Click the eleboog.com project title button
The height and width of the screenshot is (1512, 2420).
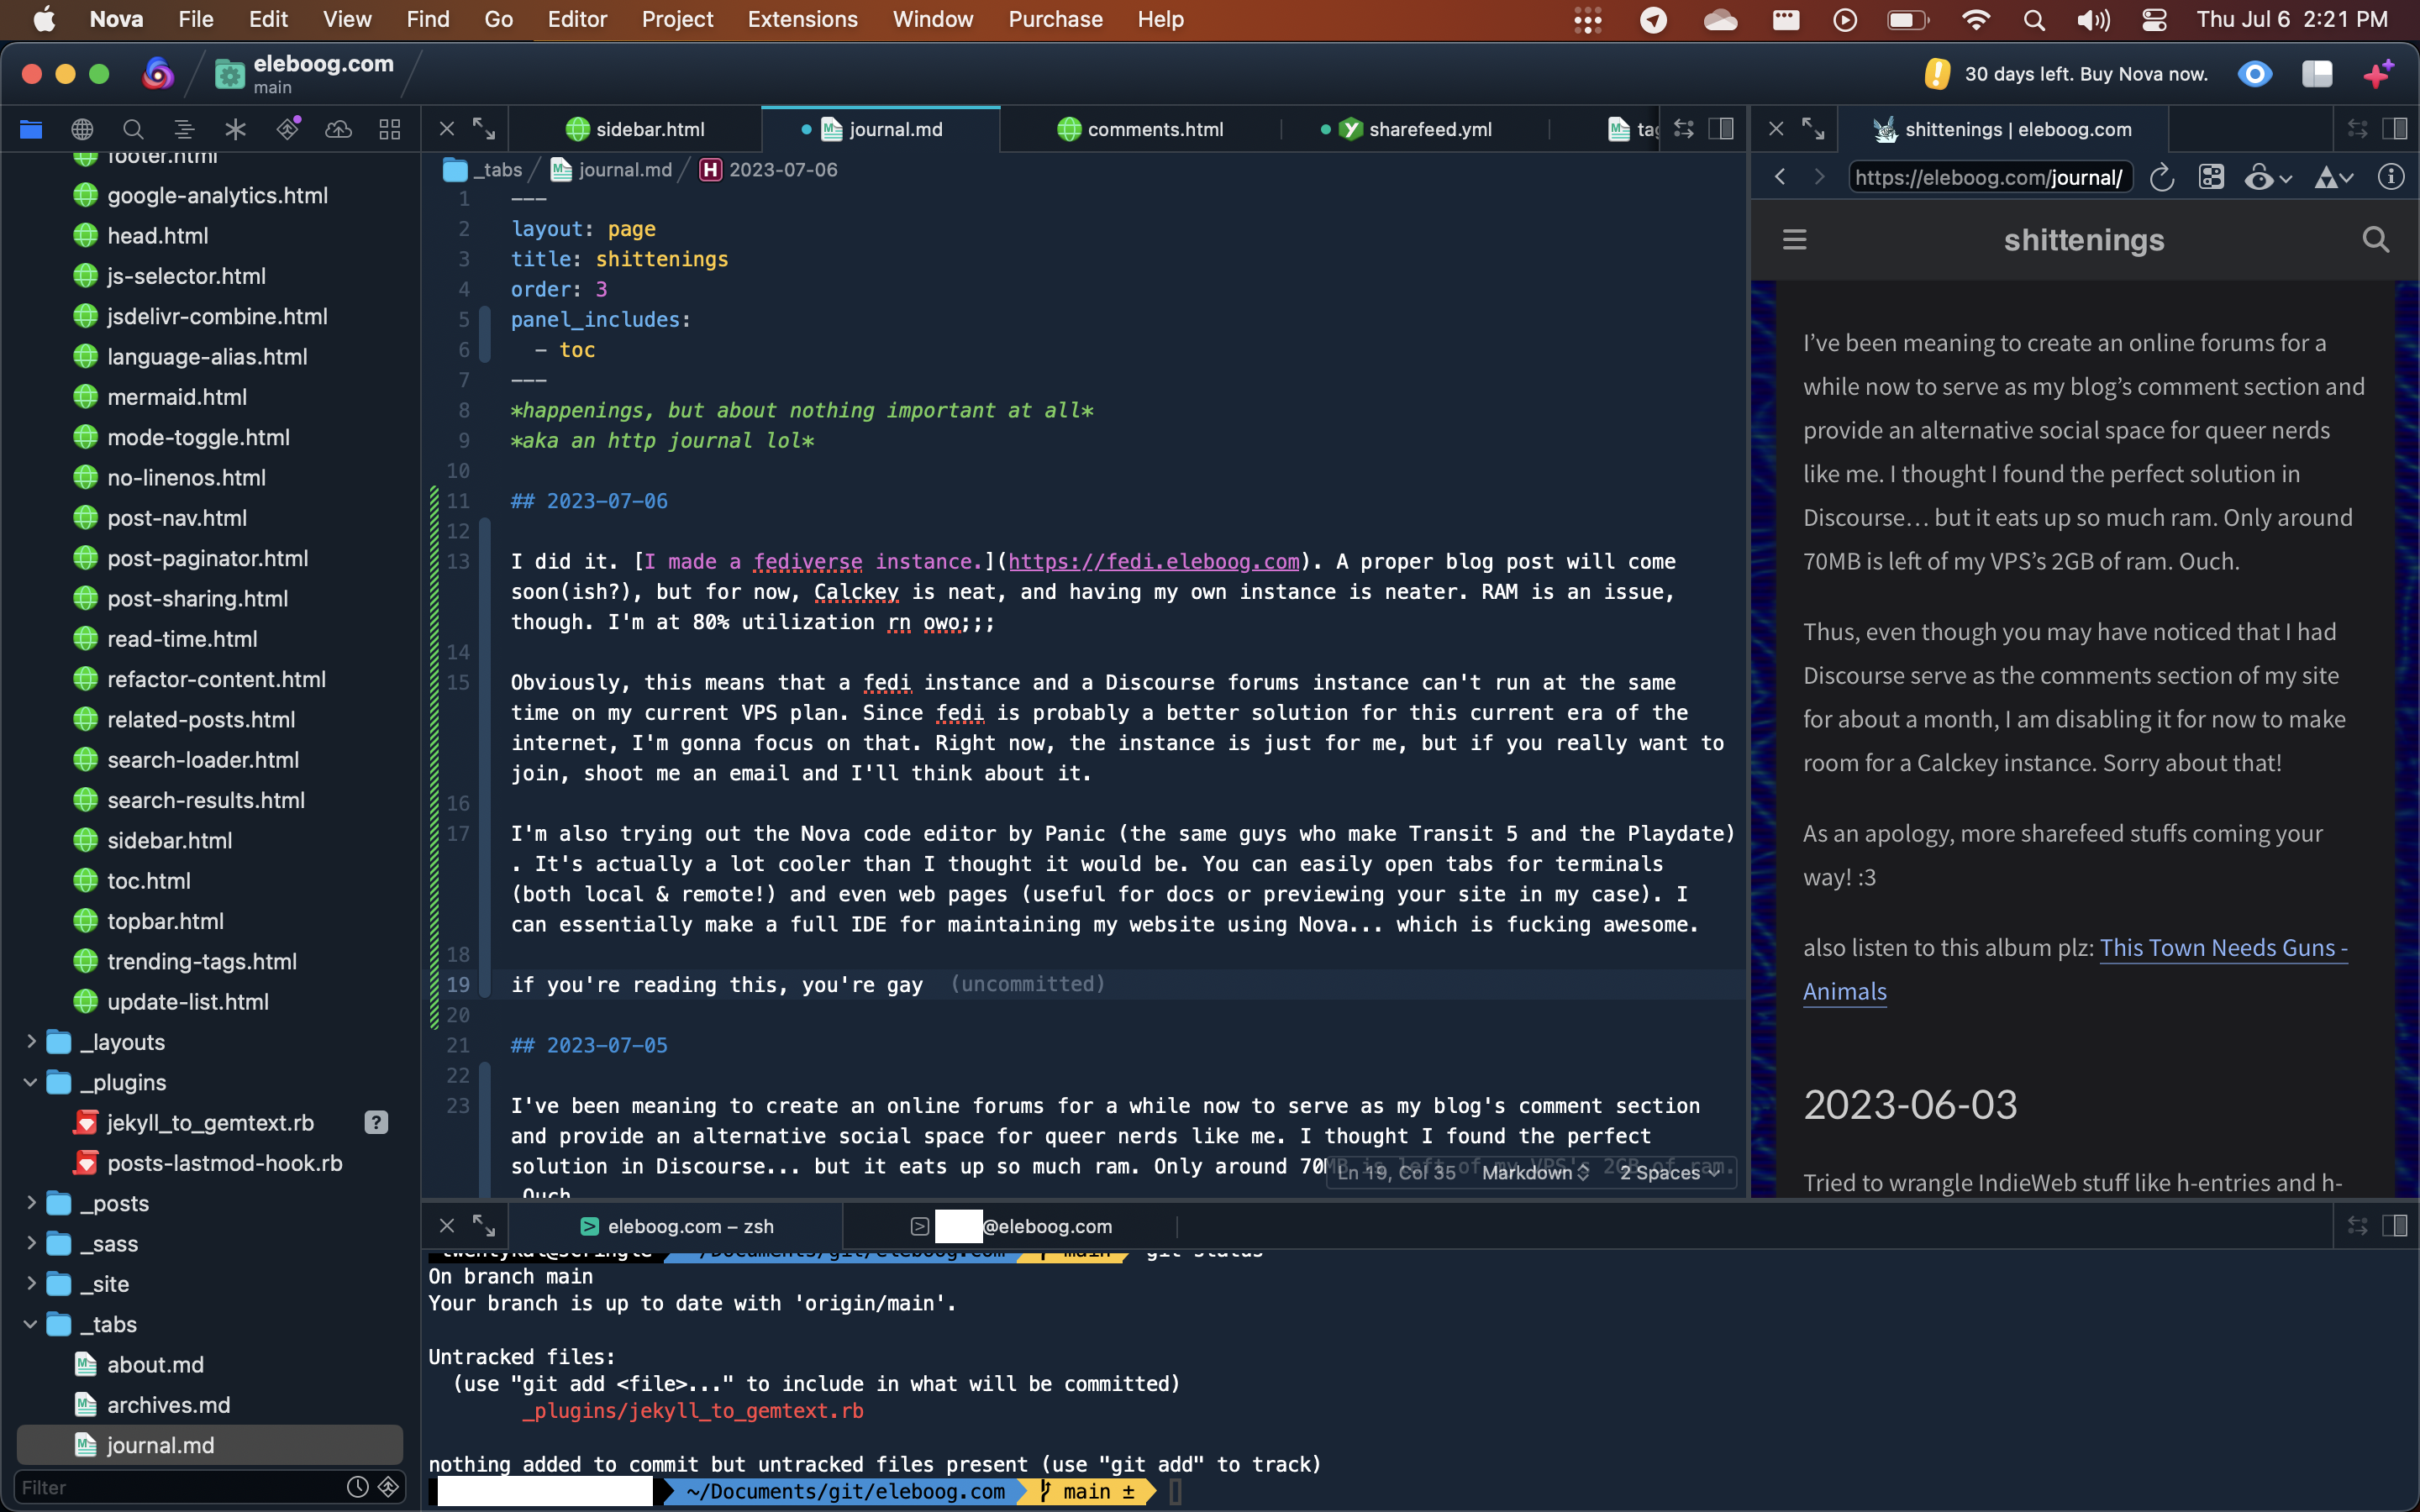click(304, 73)
